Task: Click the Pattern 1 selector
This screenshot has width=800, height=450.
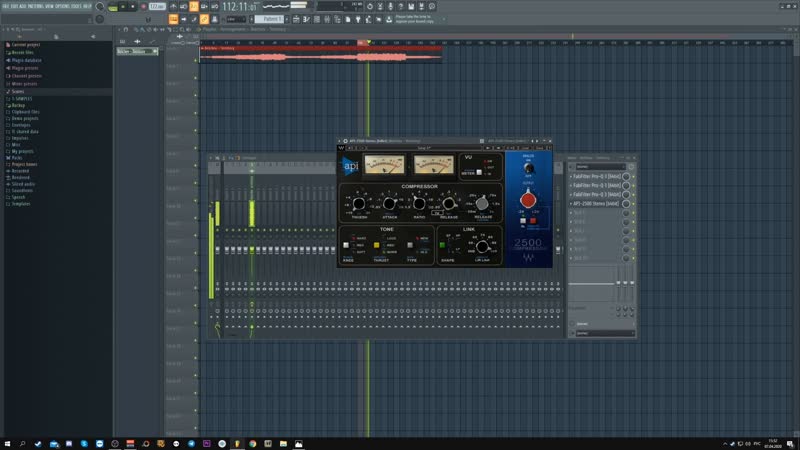Action: click(269, 19)
